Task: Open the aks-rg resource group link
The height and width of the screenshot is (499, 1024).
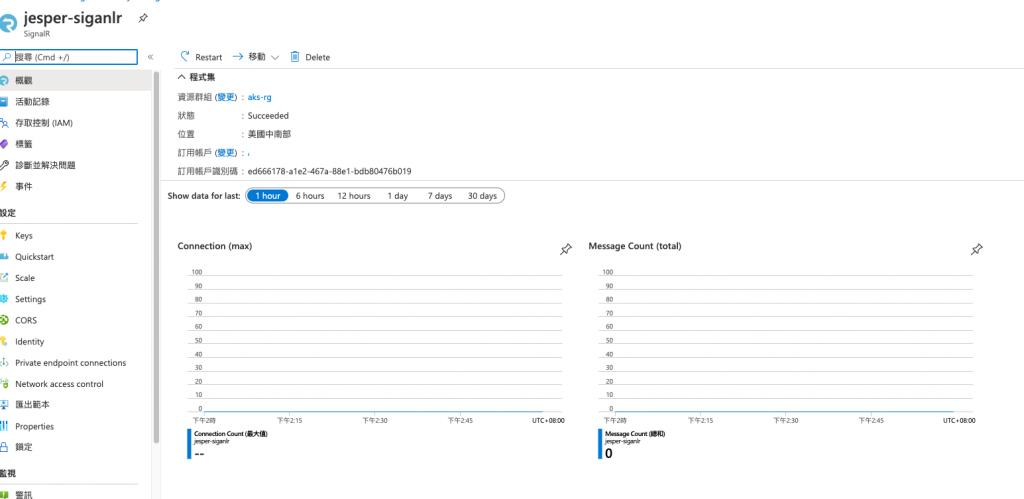Action: (x=259, y=97)
